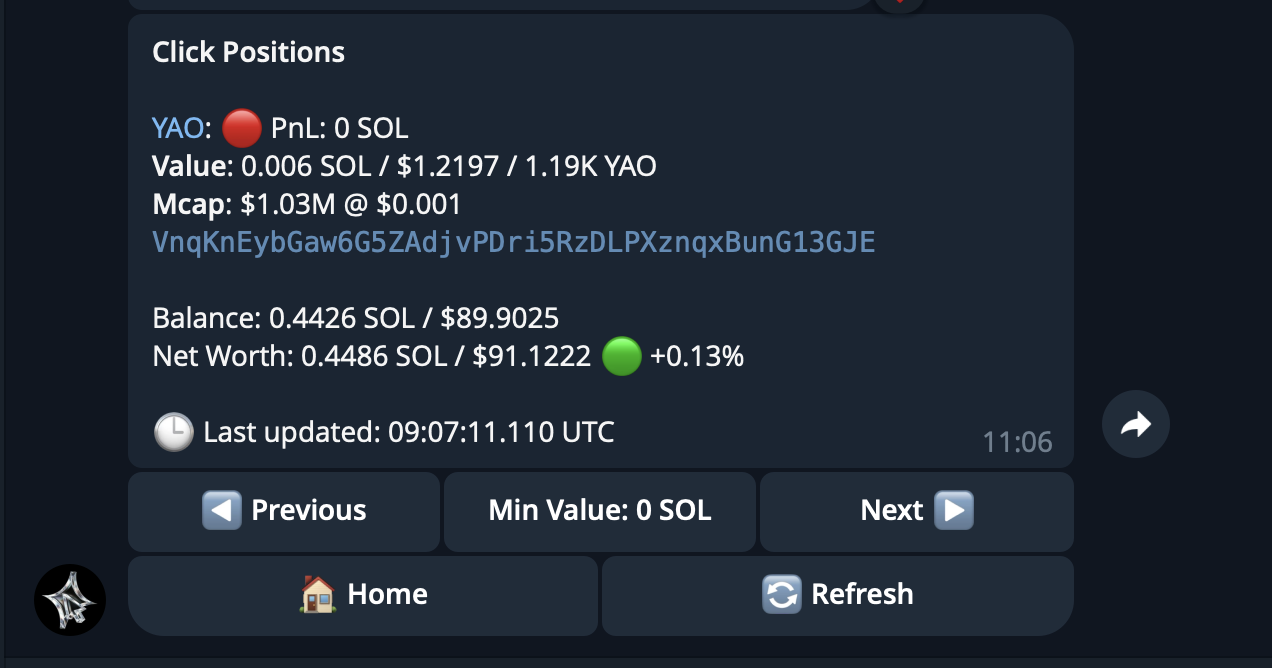
Task: Advance using the Next button label
Action: (891, 510)
